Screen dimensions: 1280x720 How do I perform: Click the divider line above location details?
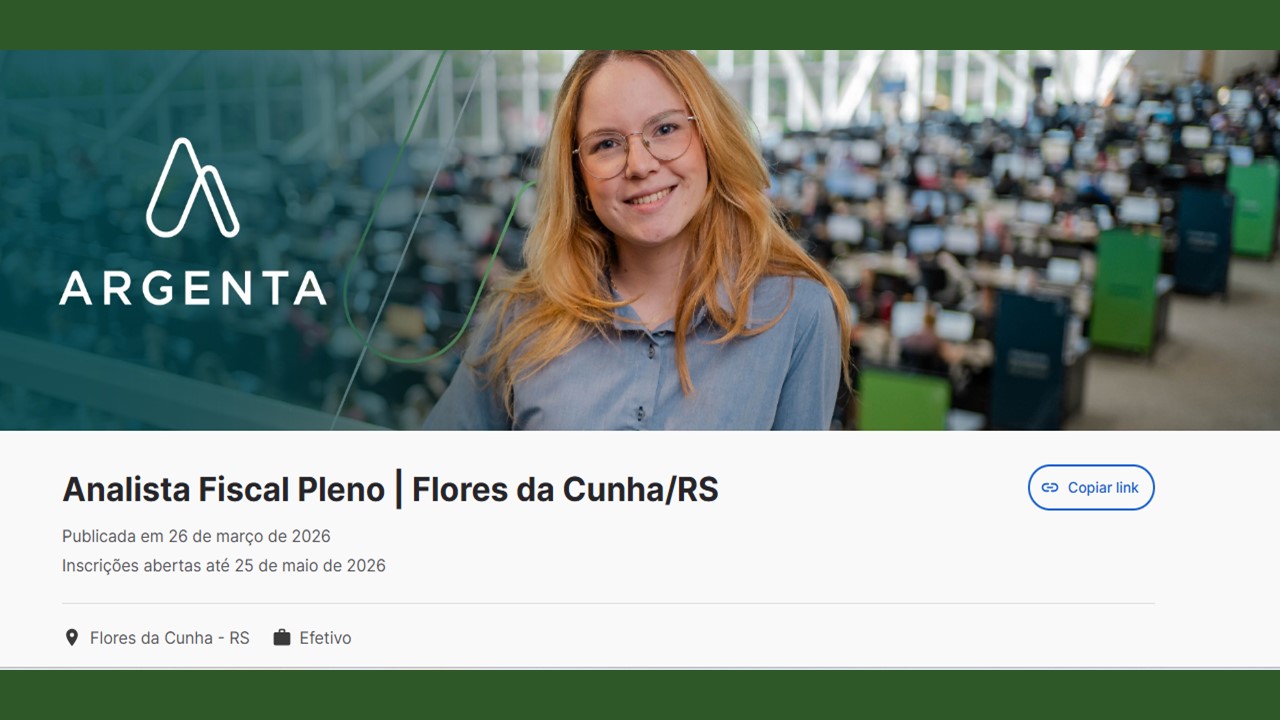pos(608,603)
